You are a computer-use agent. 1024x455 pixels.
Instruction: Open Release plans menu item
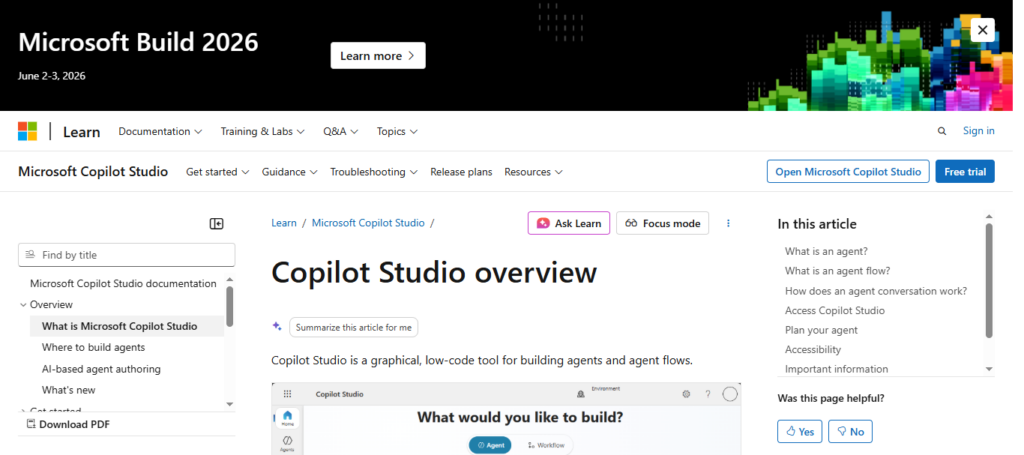[461, 172]
